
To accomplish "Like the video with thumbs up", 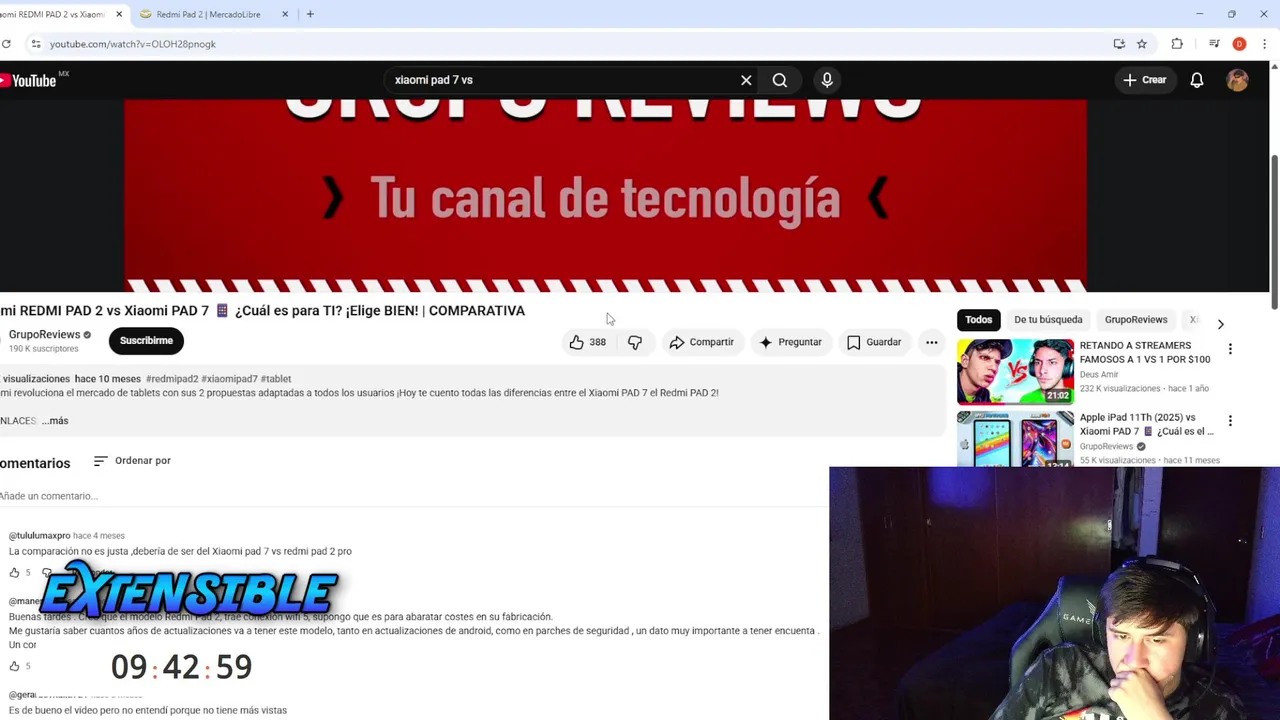I will pos(587,342).
